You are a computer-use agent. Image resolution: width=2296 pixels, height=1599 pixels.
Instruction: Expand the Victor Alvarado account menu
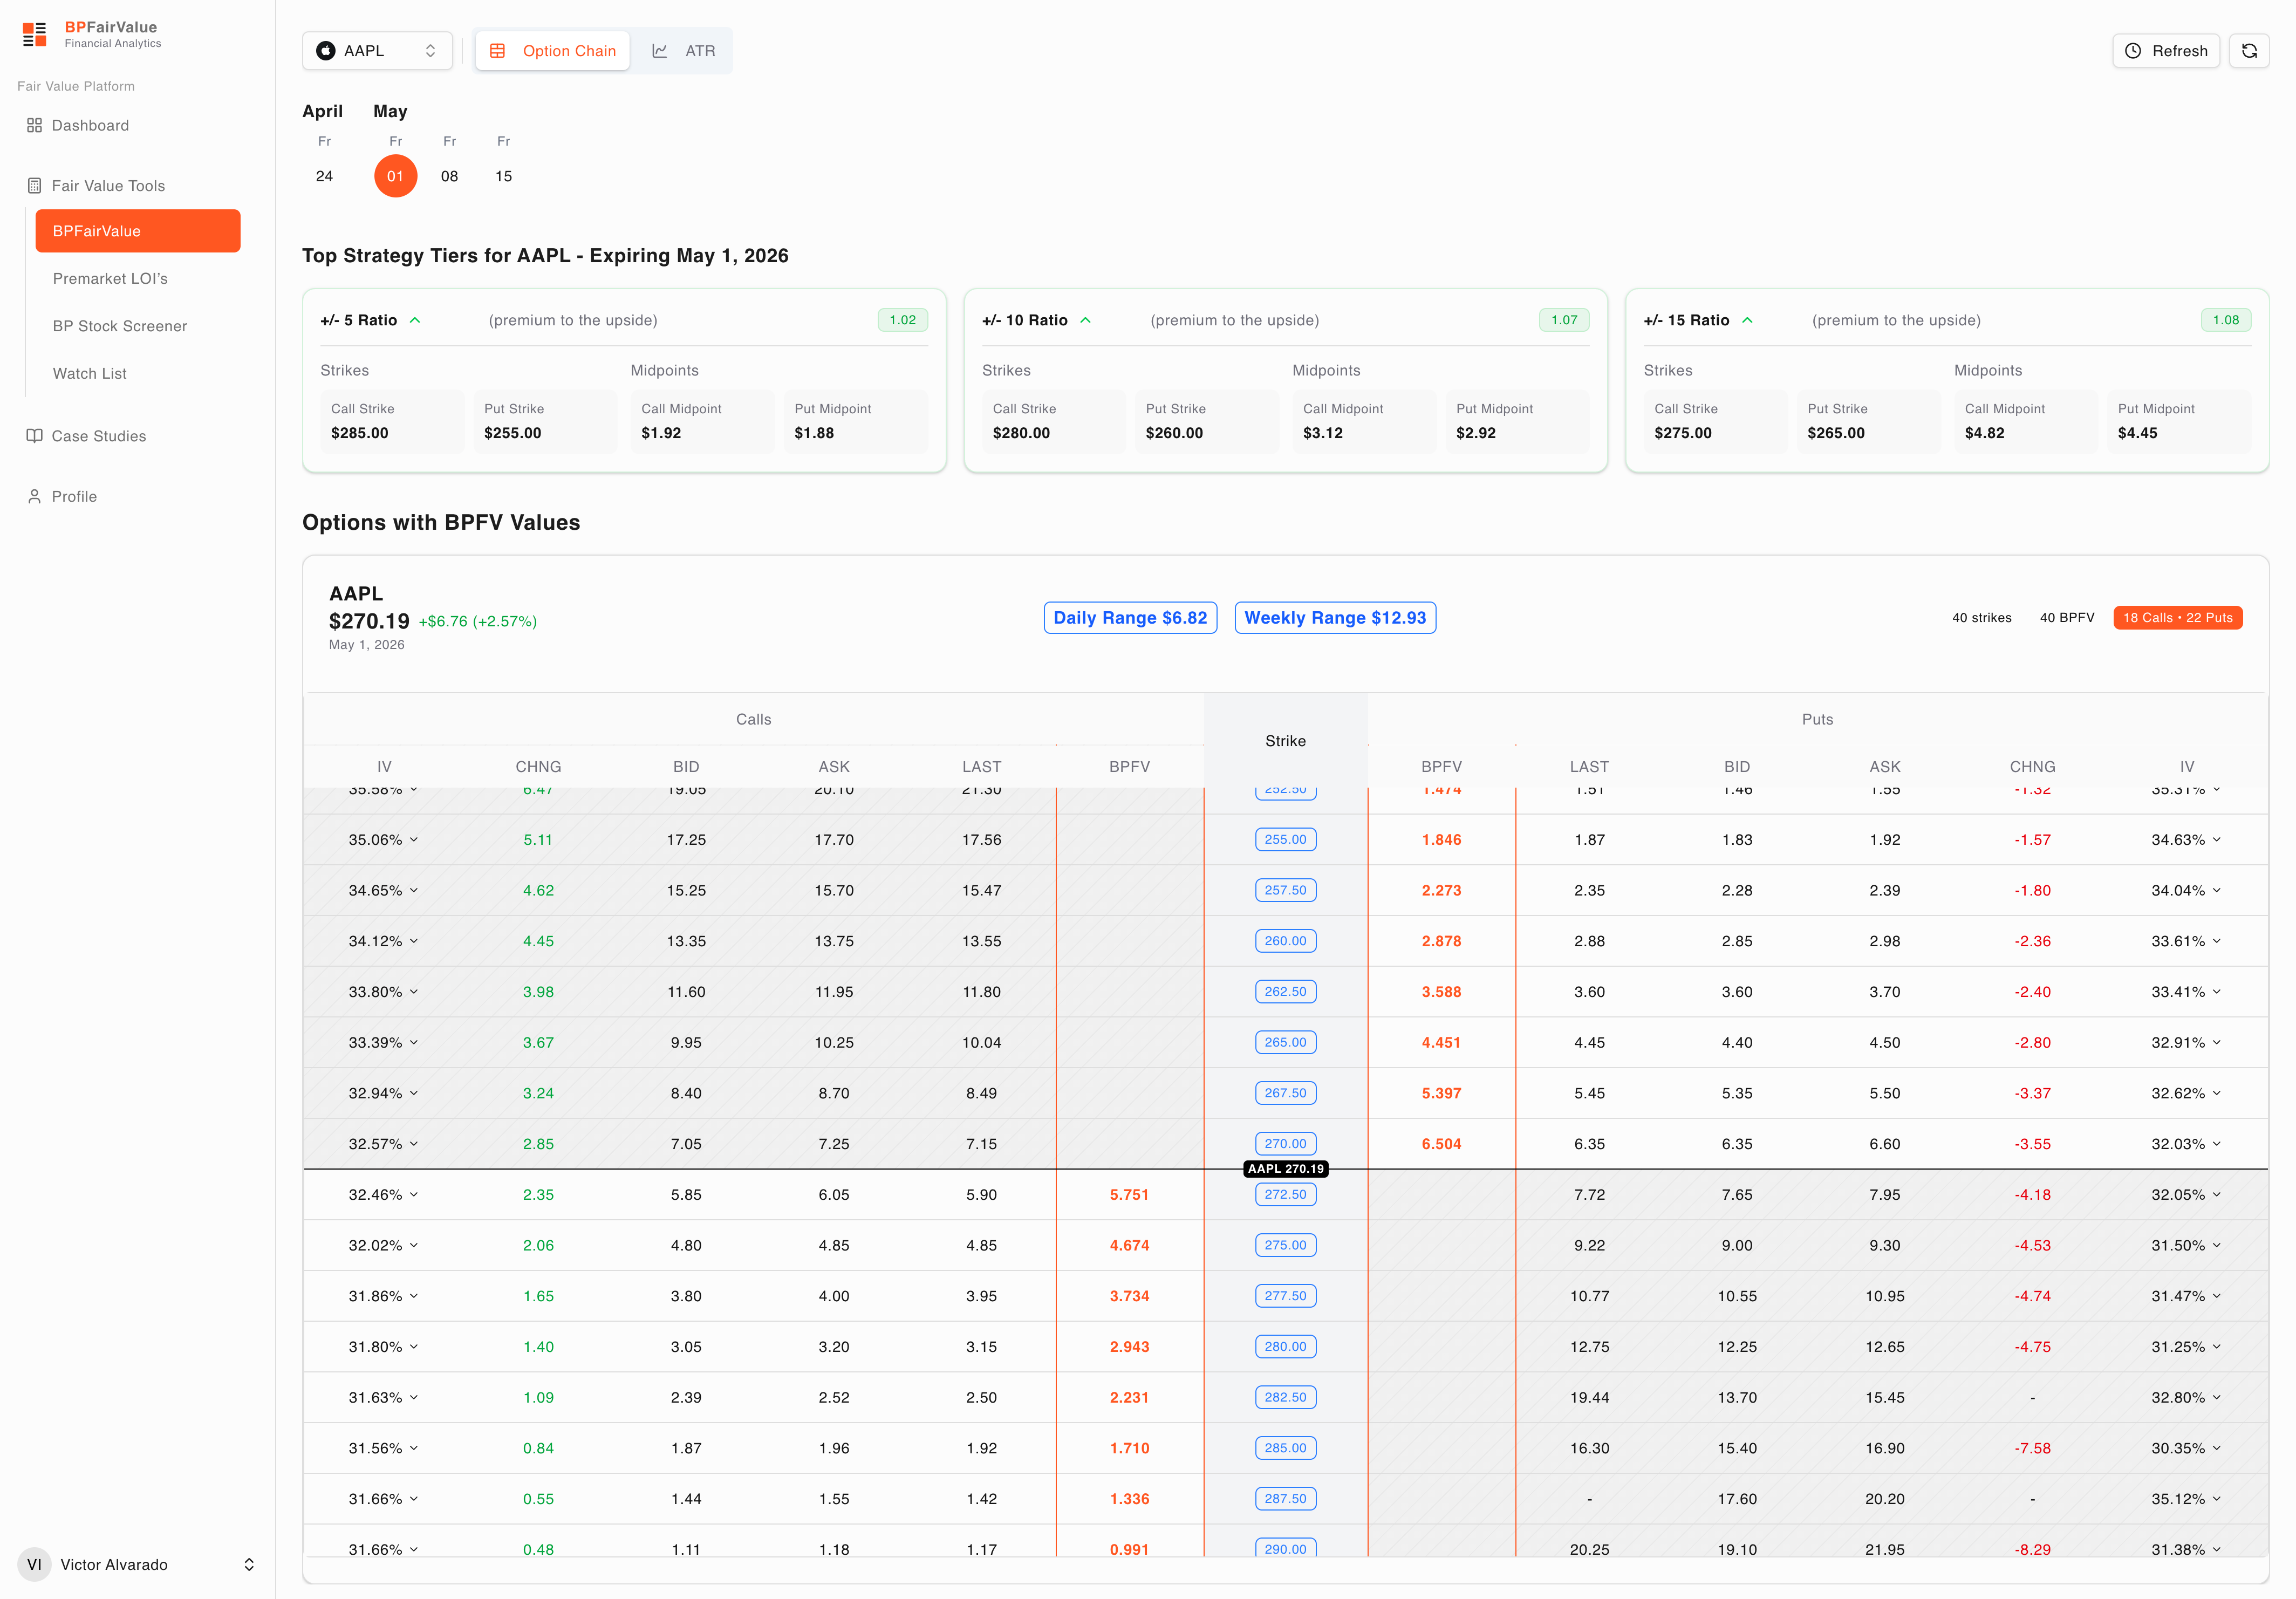click(x=249, y=1565)
